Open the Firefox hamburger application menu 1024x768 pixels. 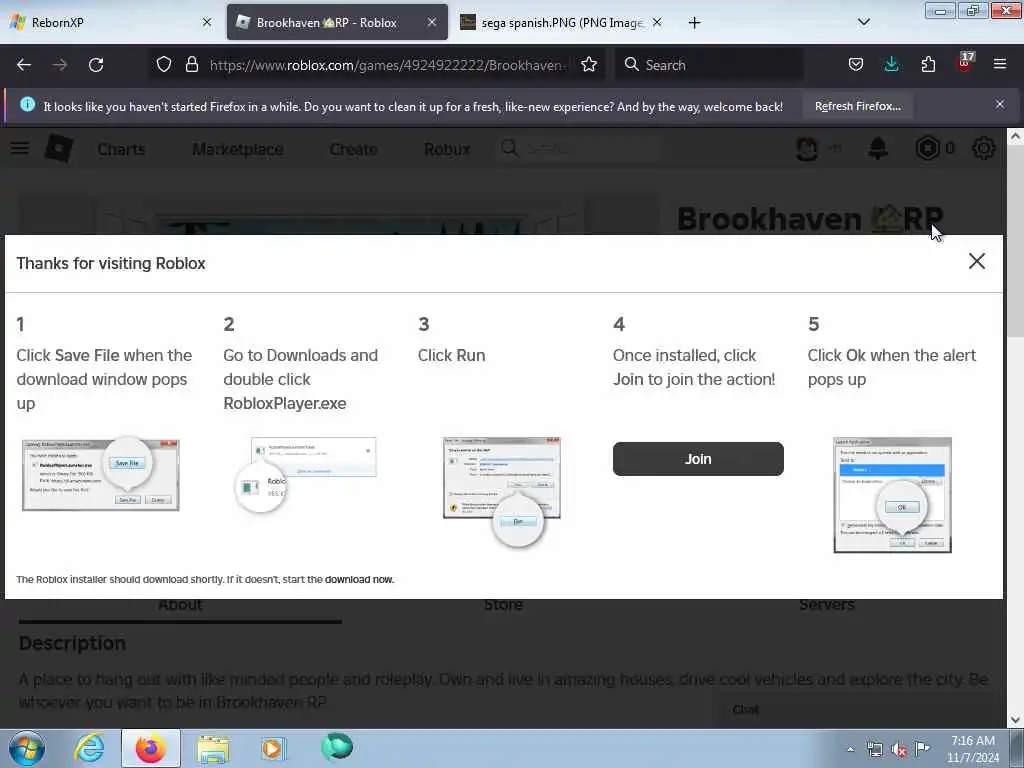pos(1000,64)
